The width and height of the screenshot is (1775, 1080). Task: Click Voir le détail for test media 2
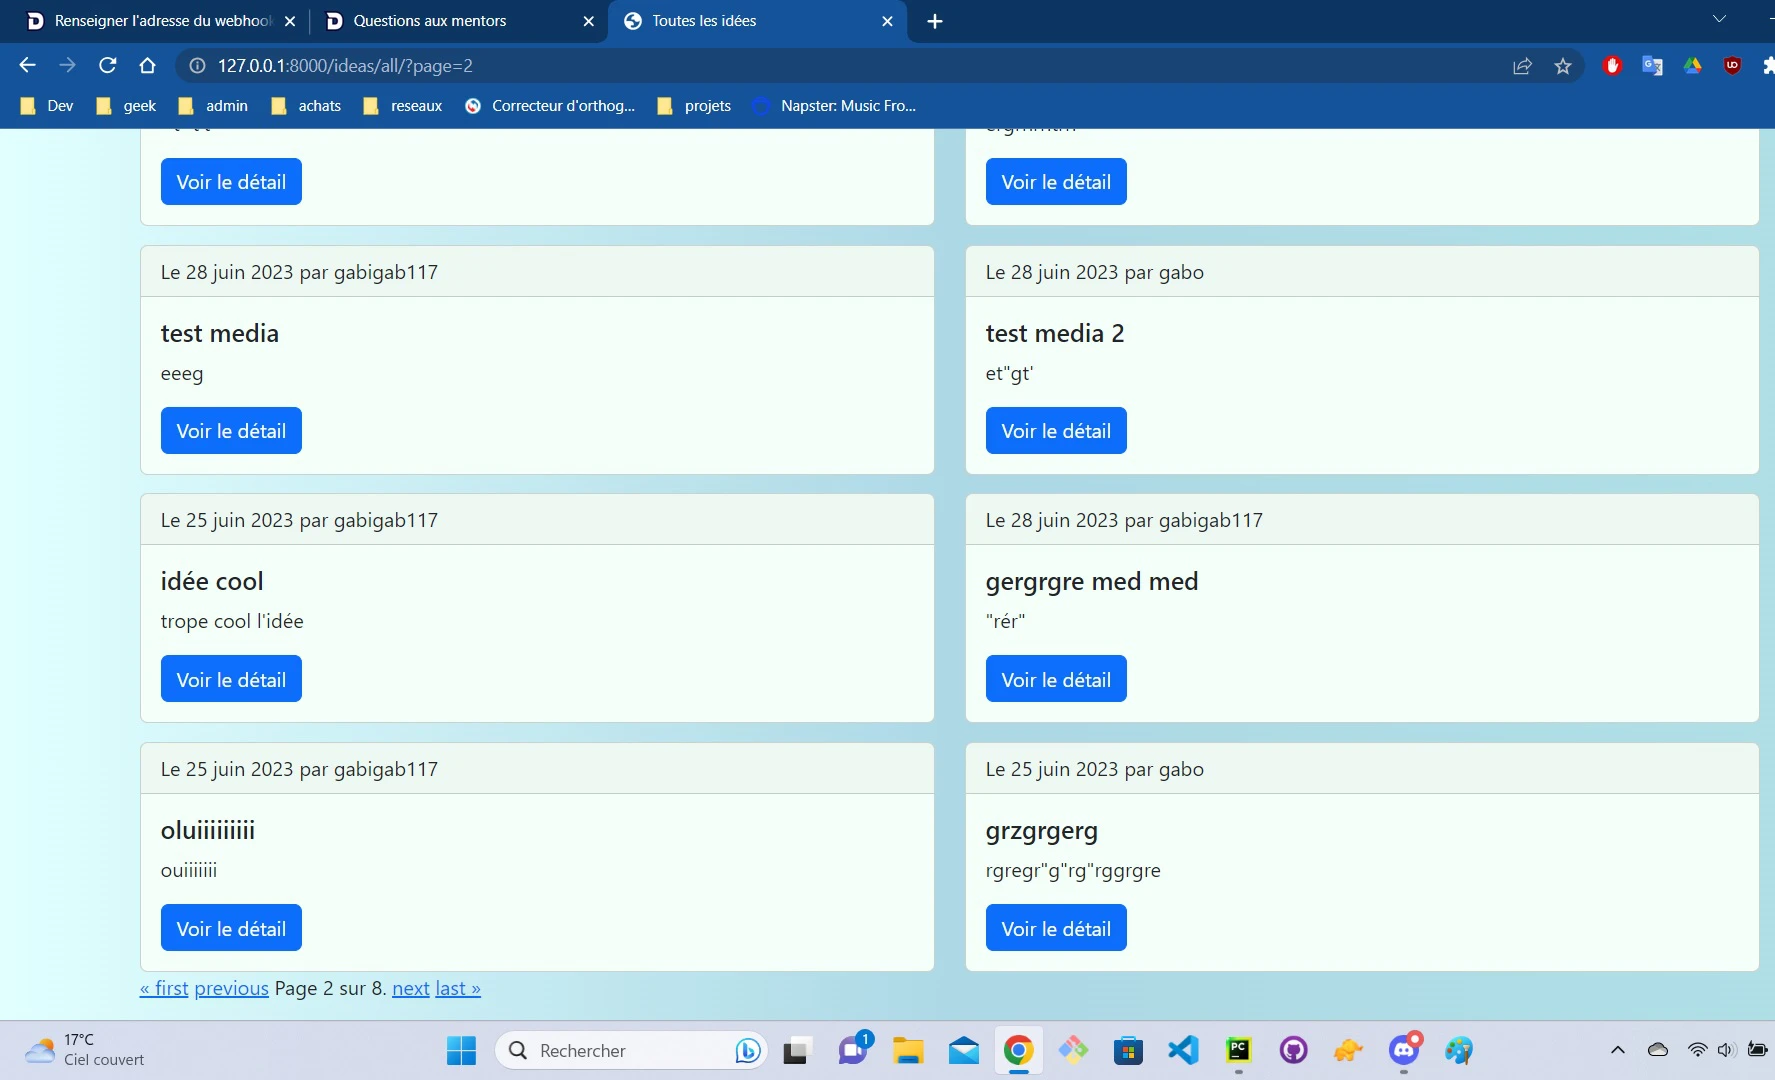click(x=1056, y=431)
